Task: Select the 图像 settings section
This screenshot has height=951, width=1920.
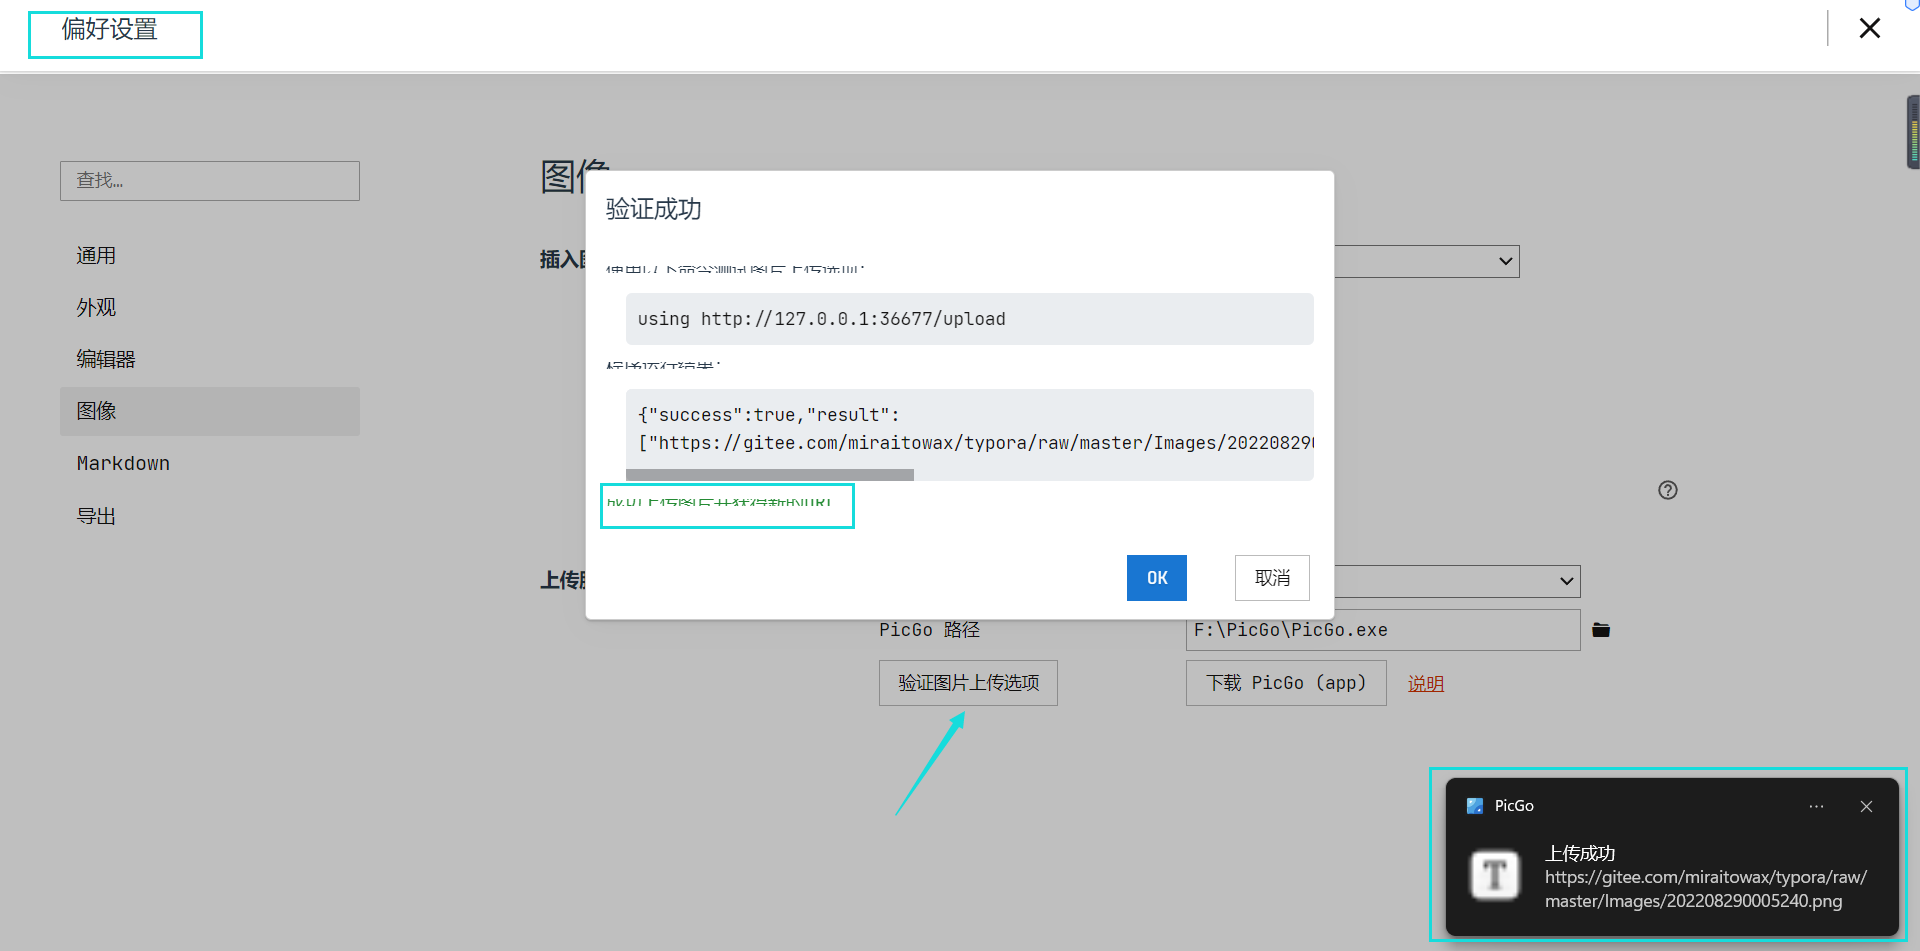Action: coord(210,411)
